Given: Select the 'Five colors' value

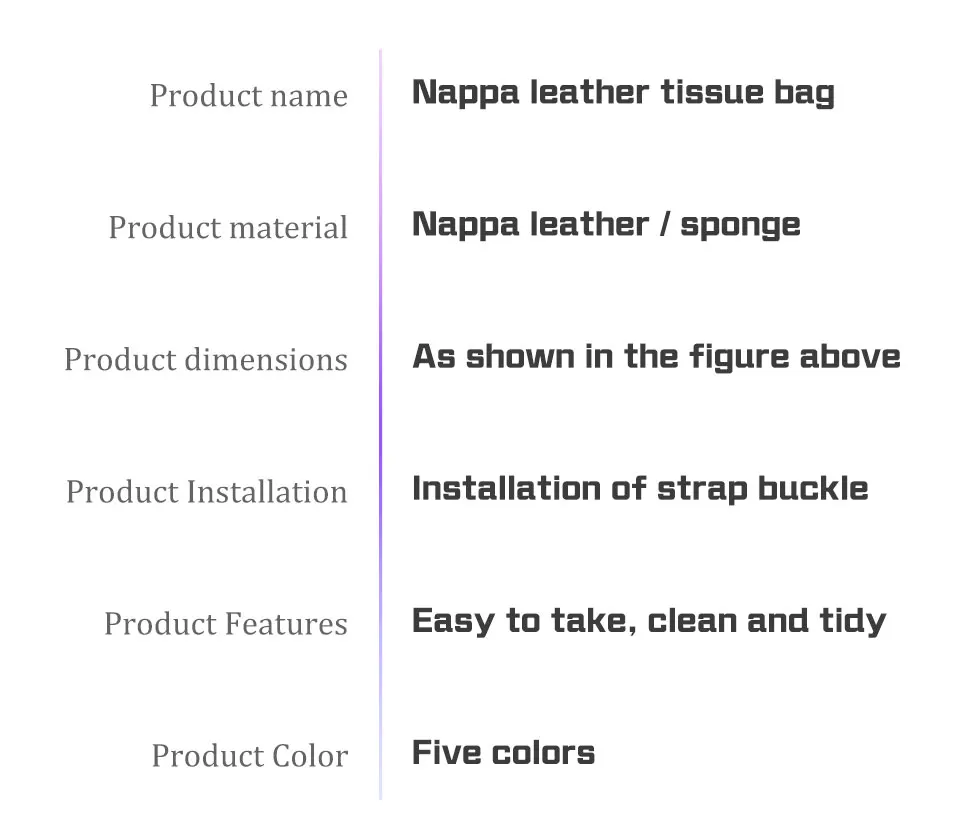Looking at the screenshot, I should click(503, 753).
